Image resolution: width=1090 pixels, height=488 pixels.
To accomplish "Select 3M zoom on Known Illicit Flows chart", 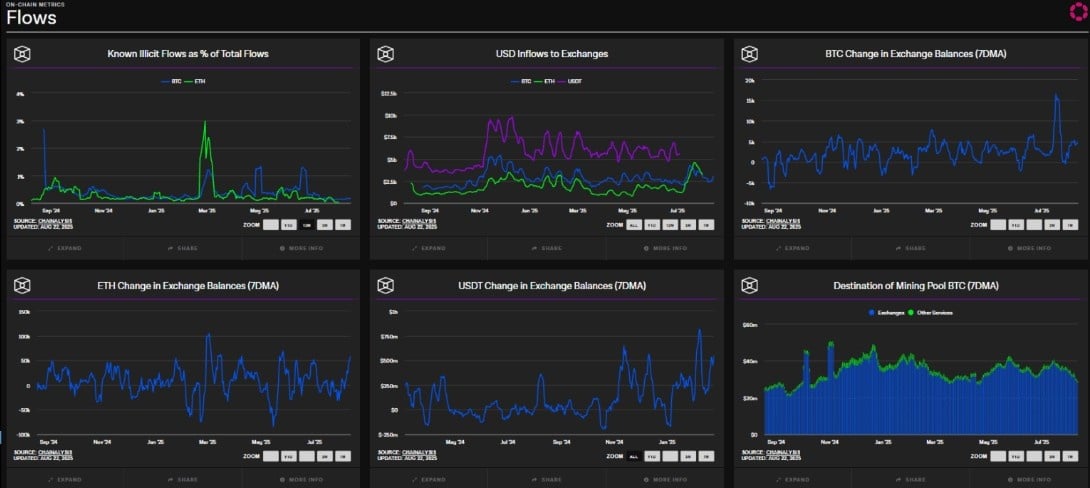I will 325,225.
